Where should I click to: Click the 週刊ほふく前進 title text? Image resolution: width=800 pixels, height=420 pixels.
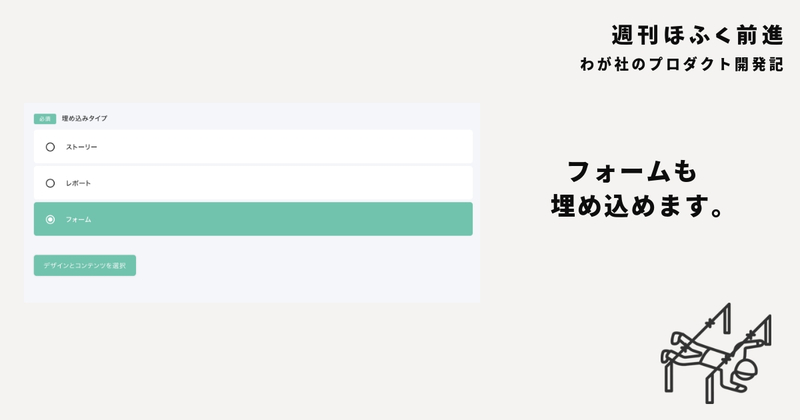tap(697, 35)
